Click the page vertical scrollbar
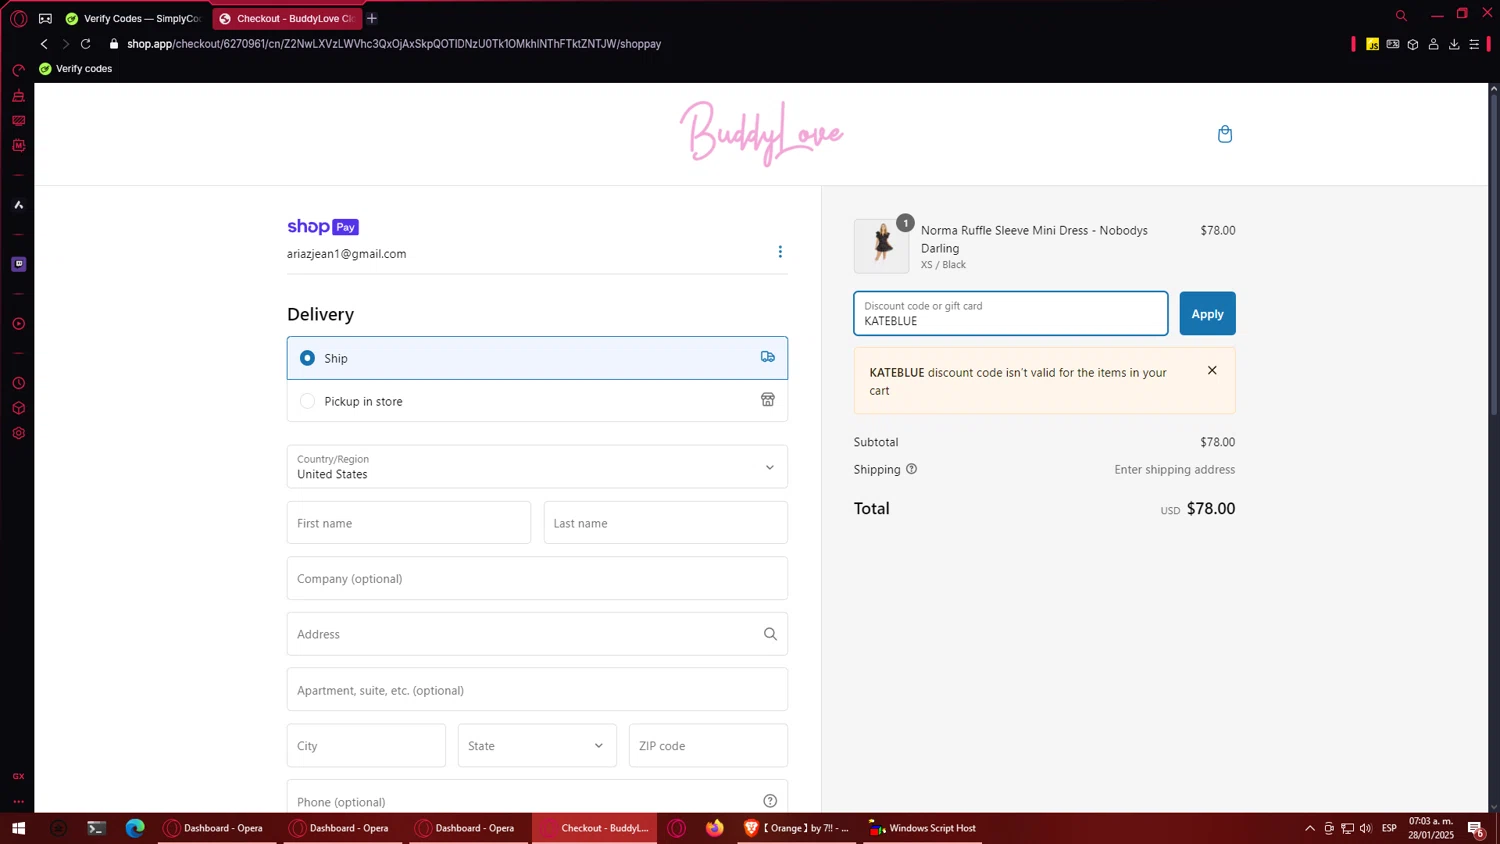1500x844 pixels. [1494, 253]
